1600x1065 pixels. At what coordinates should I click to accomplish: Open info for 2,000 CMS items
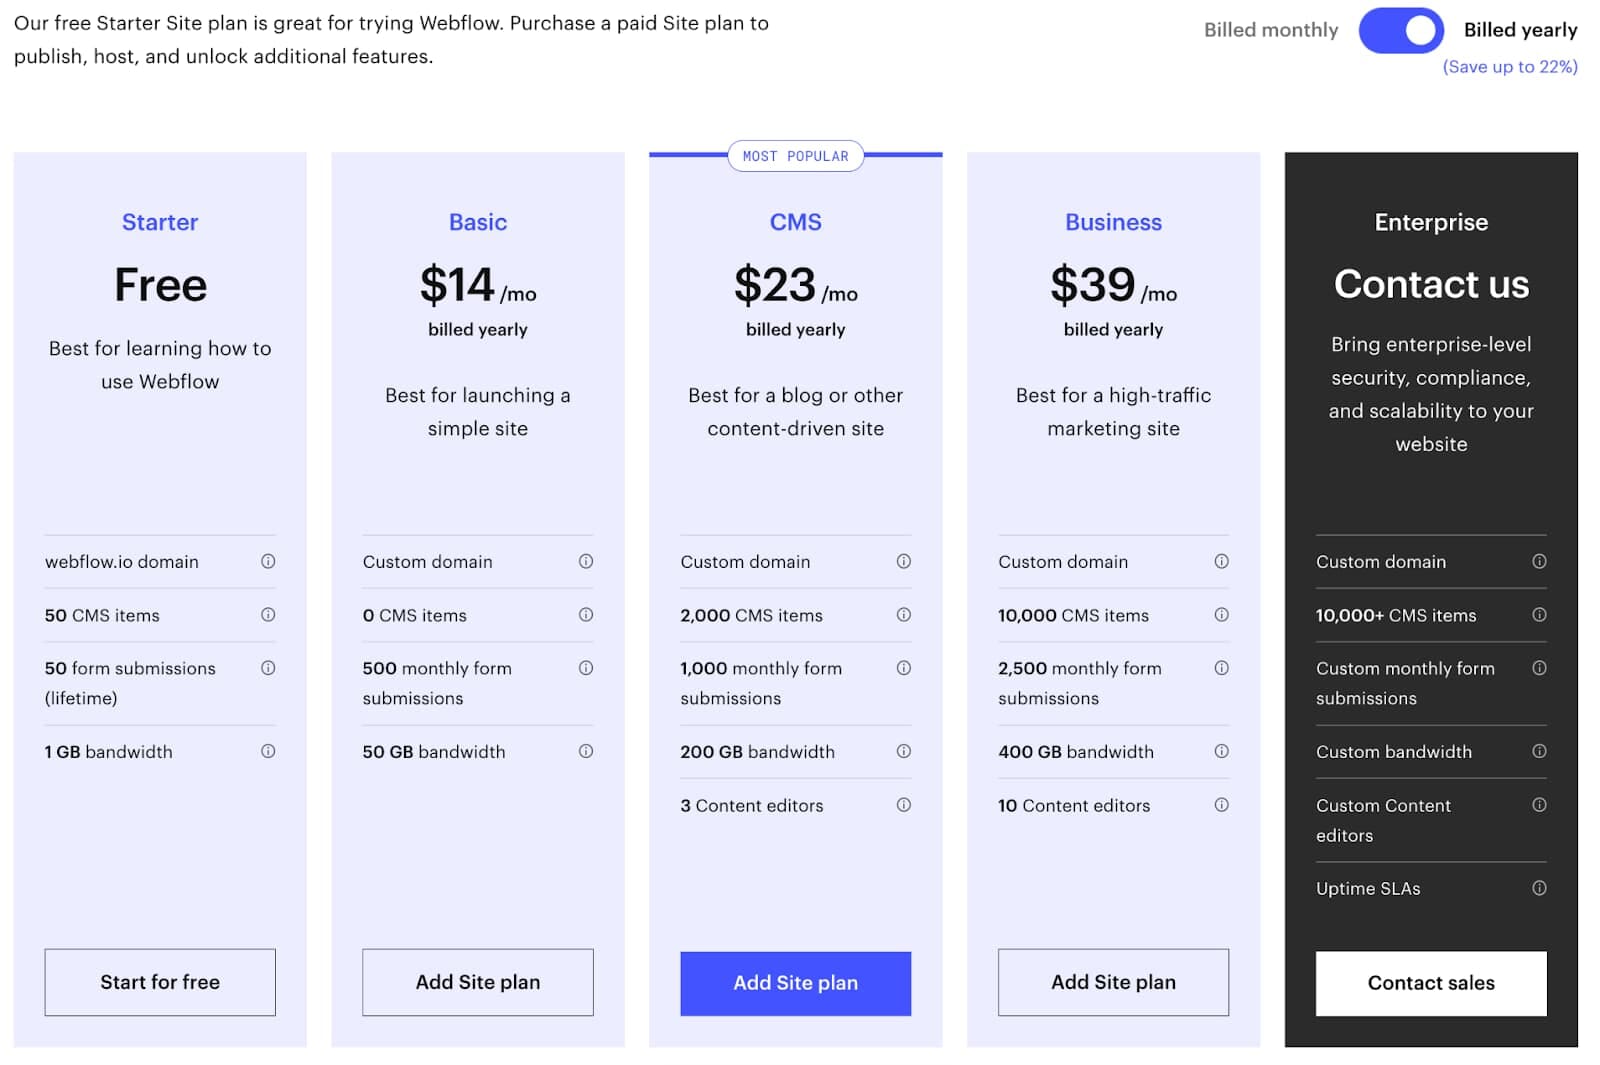[903, 615]
